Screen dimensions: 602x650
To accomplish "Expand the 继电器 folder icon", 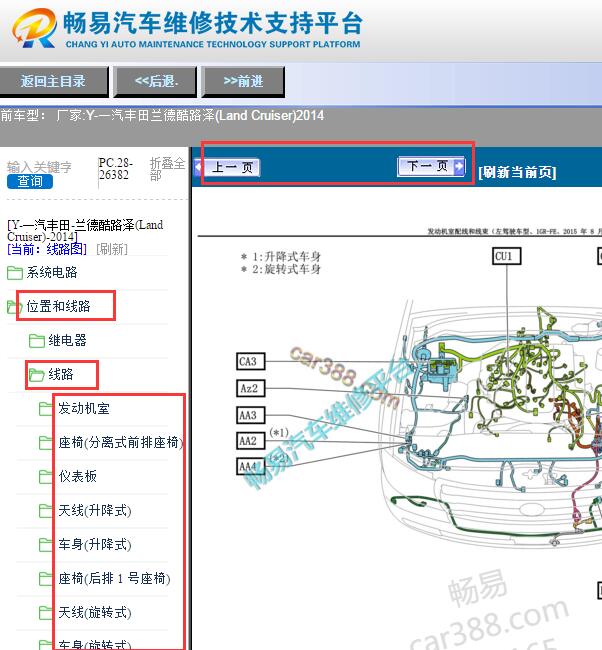I will pyautogui.click(x=36, y=341).
